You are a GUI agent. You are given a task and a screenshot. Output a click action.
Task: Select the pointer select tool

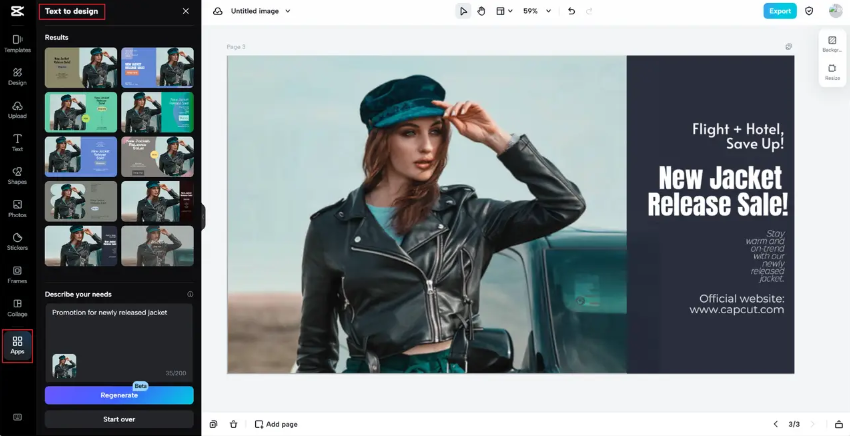(x=463, y=11)
